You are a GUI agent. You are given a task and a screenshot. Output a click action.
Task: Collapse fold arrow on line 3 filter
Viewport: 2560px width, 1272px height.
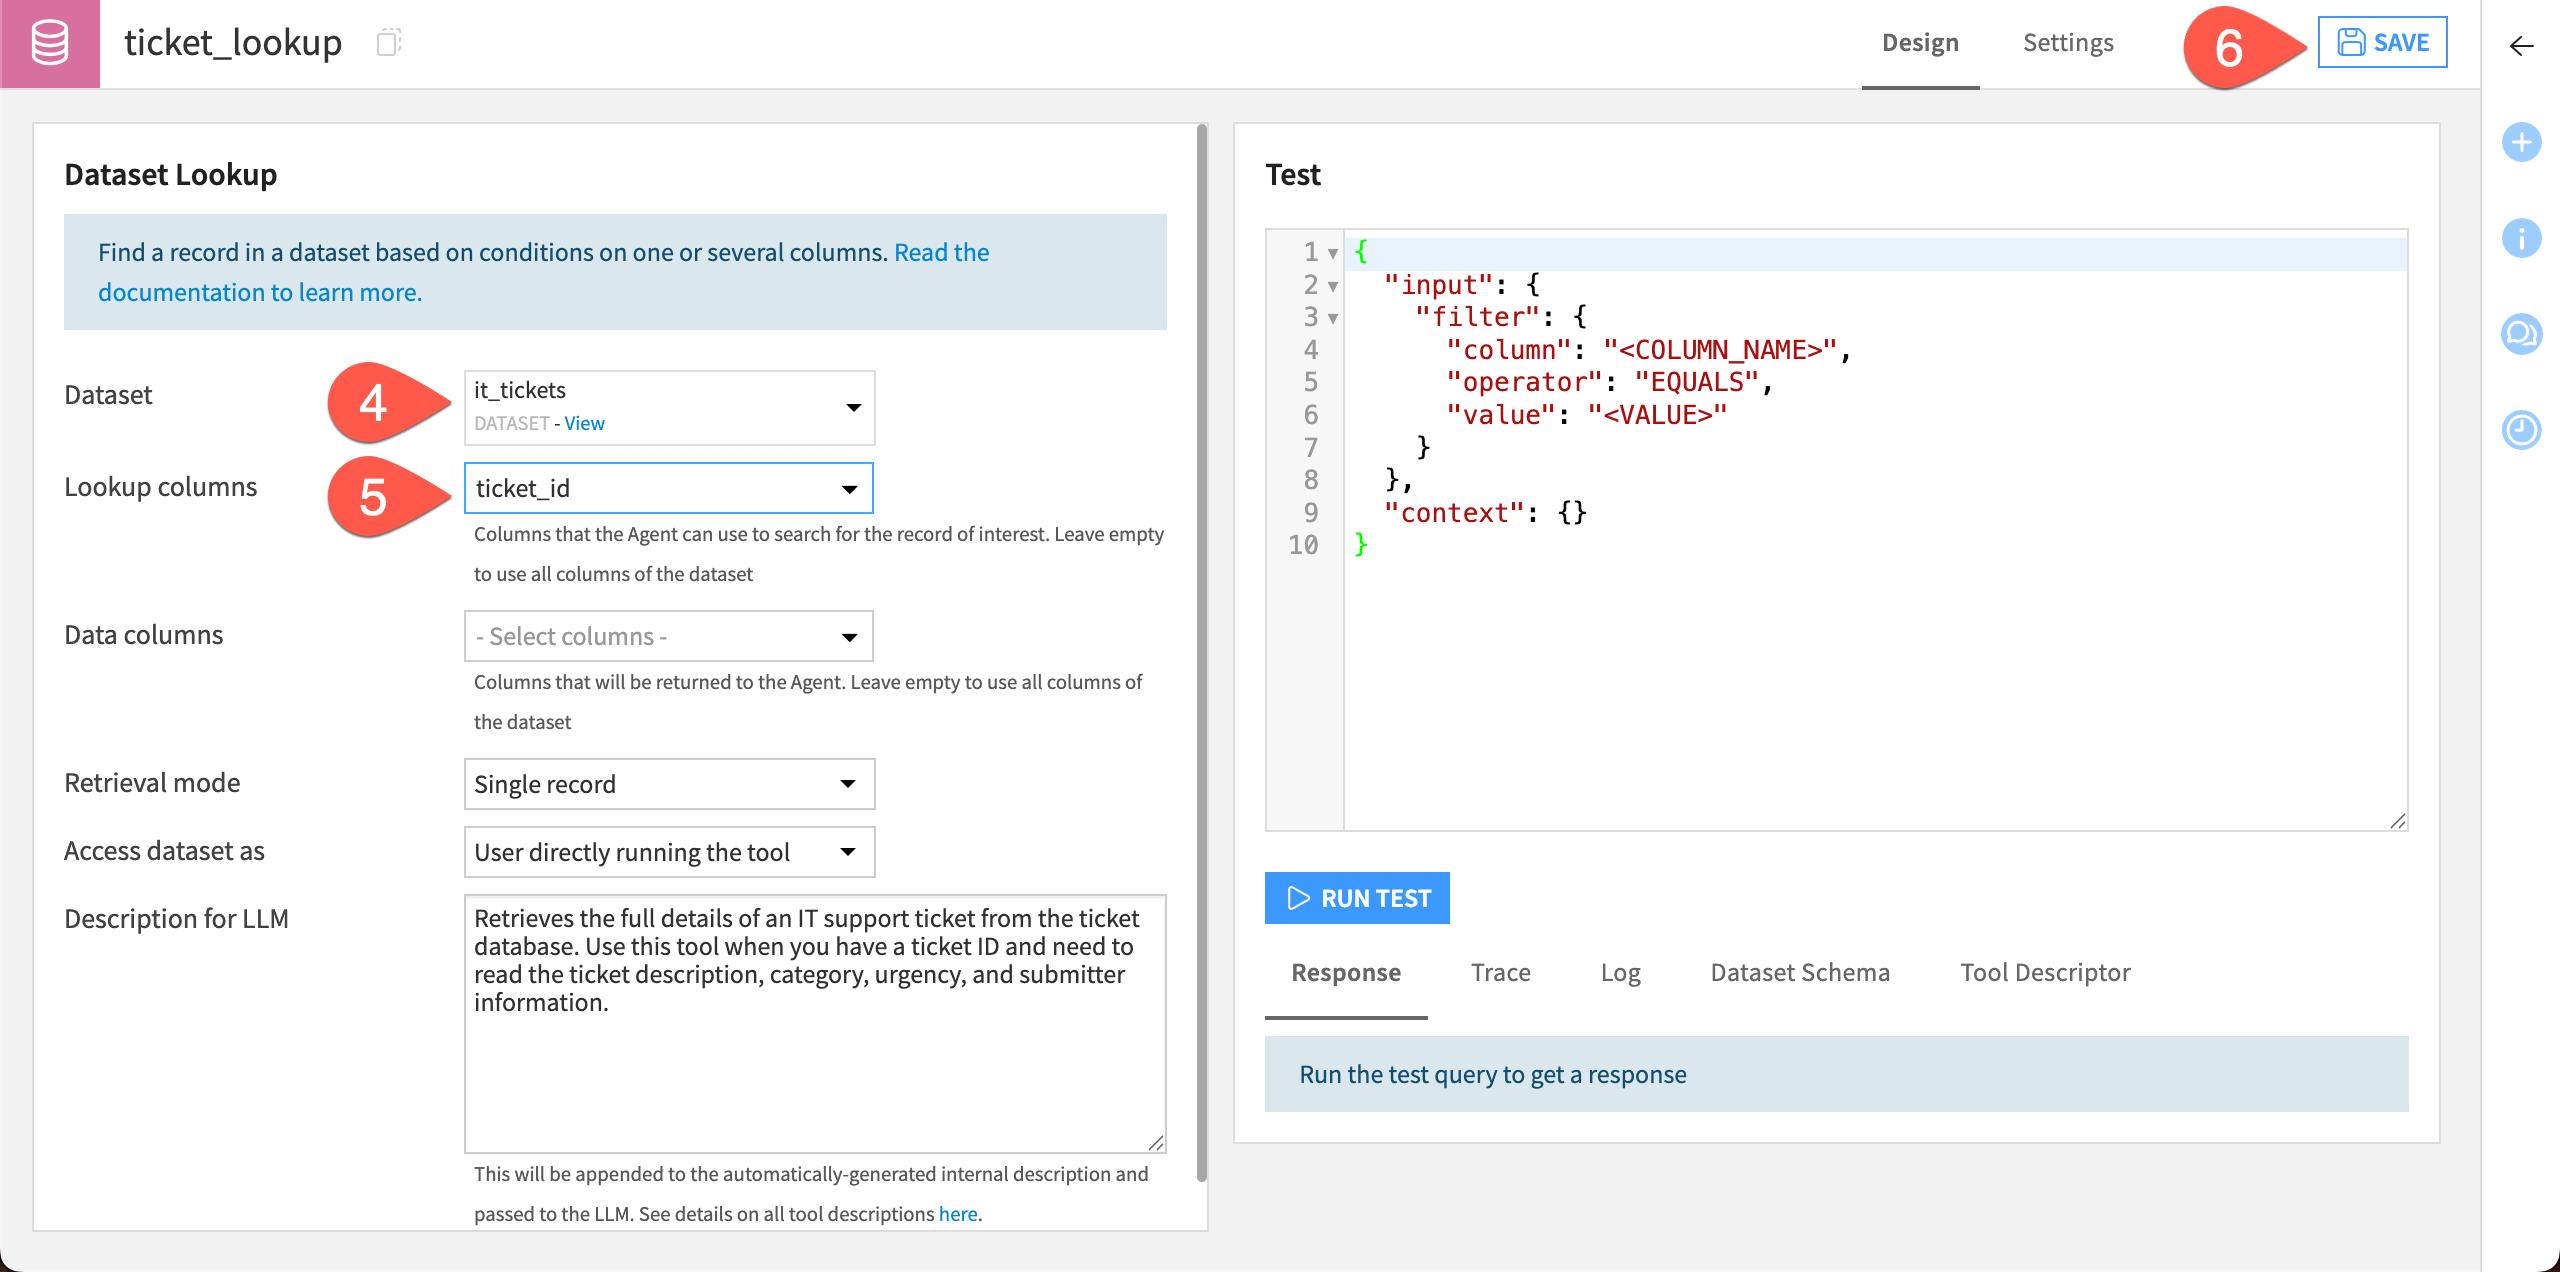coord(1332,319)
